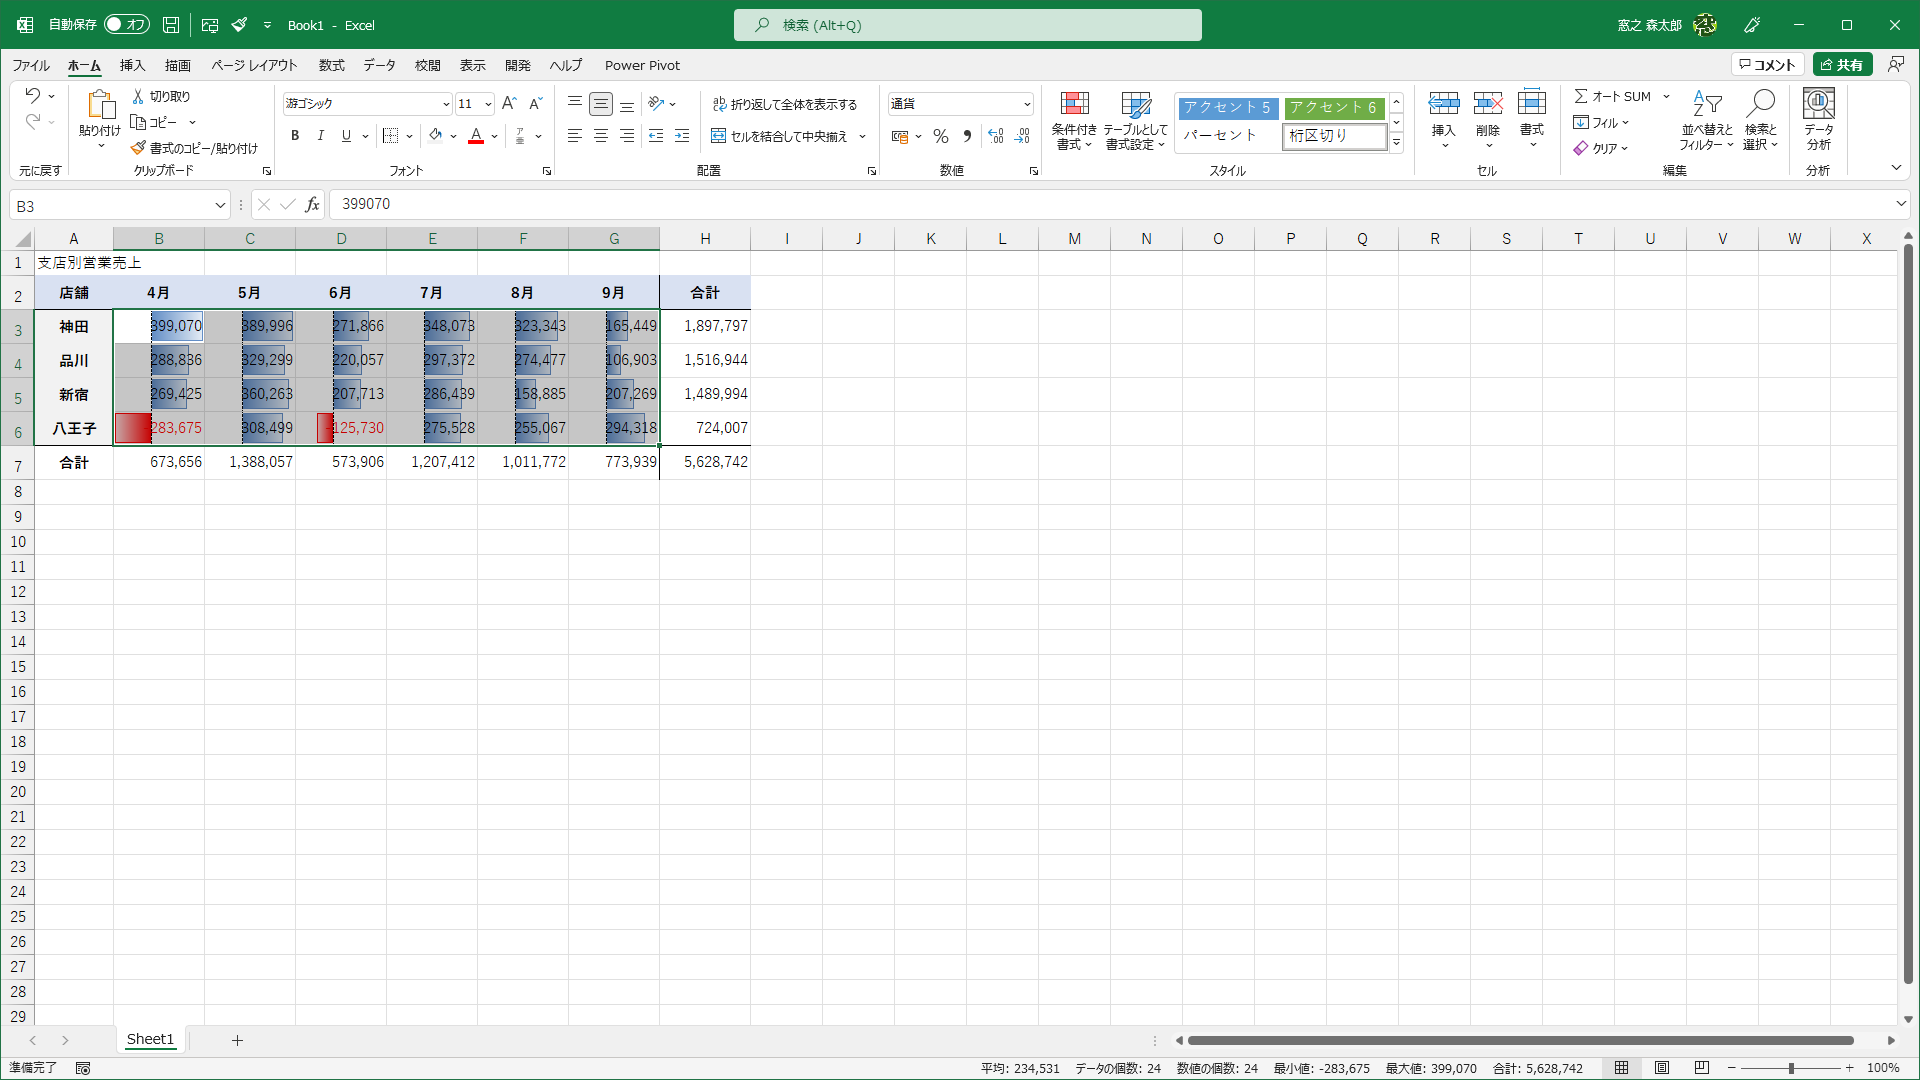This screenshot has width=1920, height=1080.
Task: Click the Comments (コメント) button
Action: (x=1768, y=65)
